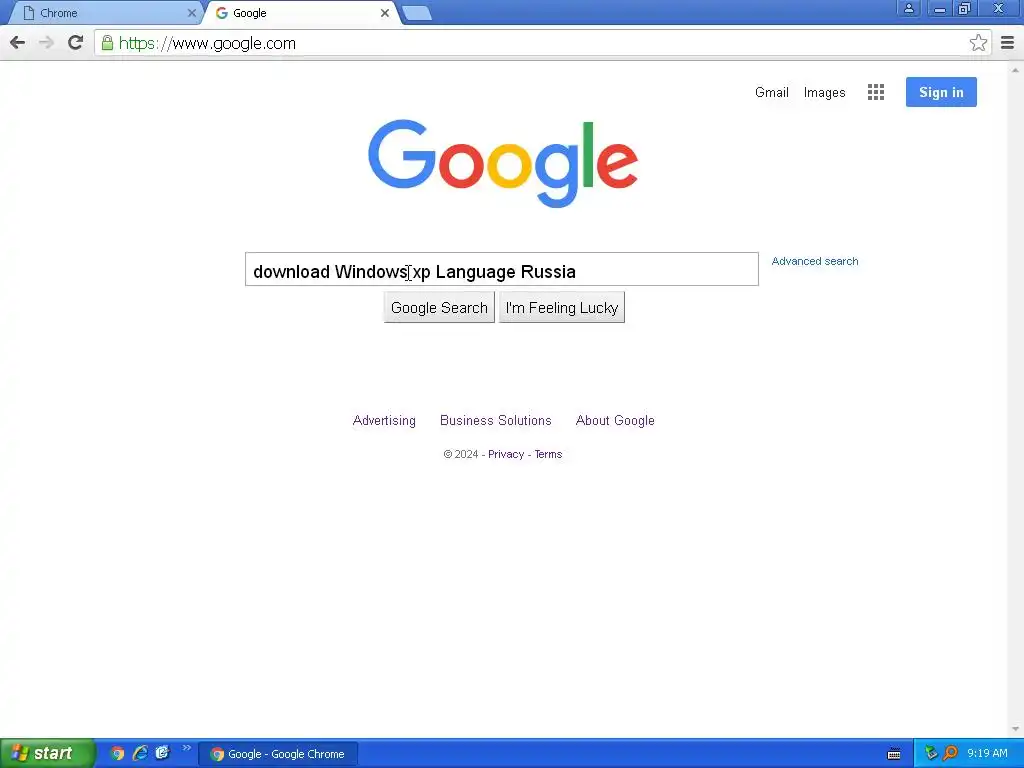Click the Google logo
The height and width of the screenshot is (768, 1024).
tap(503, 163)
